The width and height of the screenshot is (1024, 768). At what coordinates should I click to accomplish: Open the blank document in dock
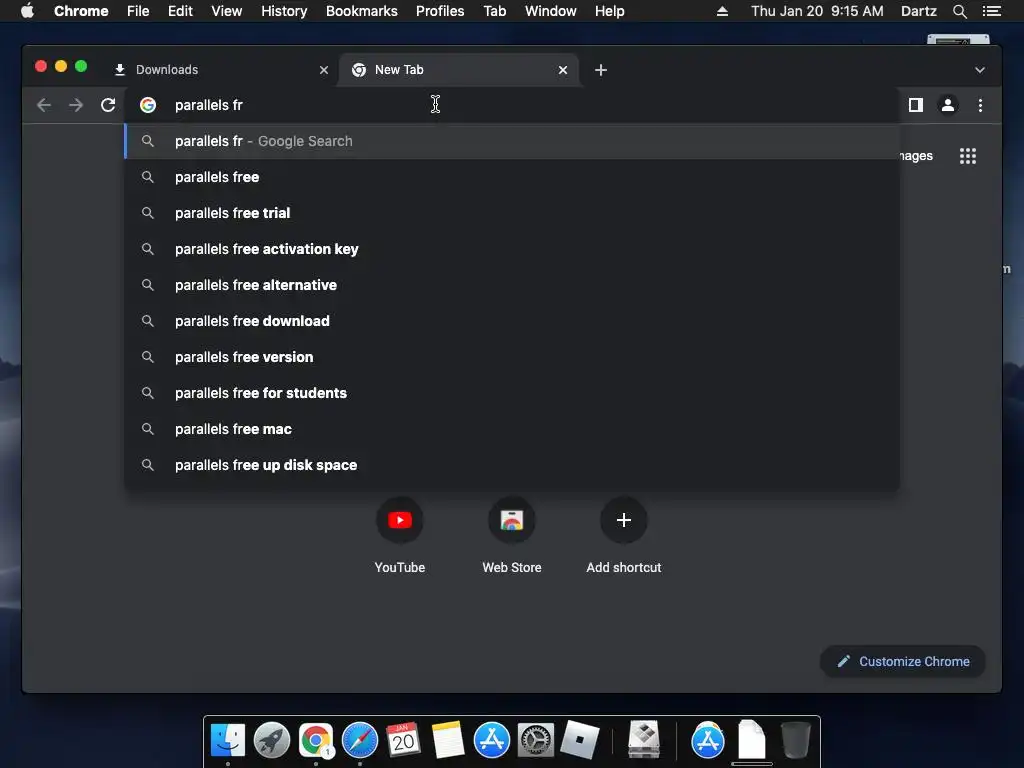pos(752,739)
